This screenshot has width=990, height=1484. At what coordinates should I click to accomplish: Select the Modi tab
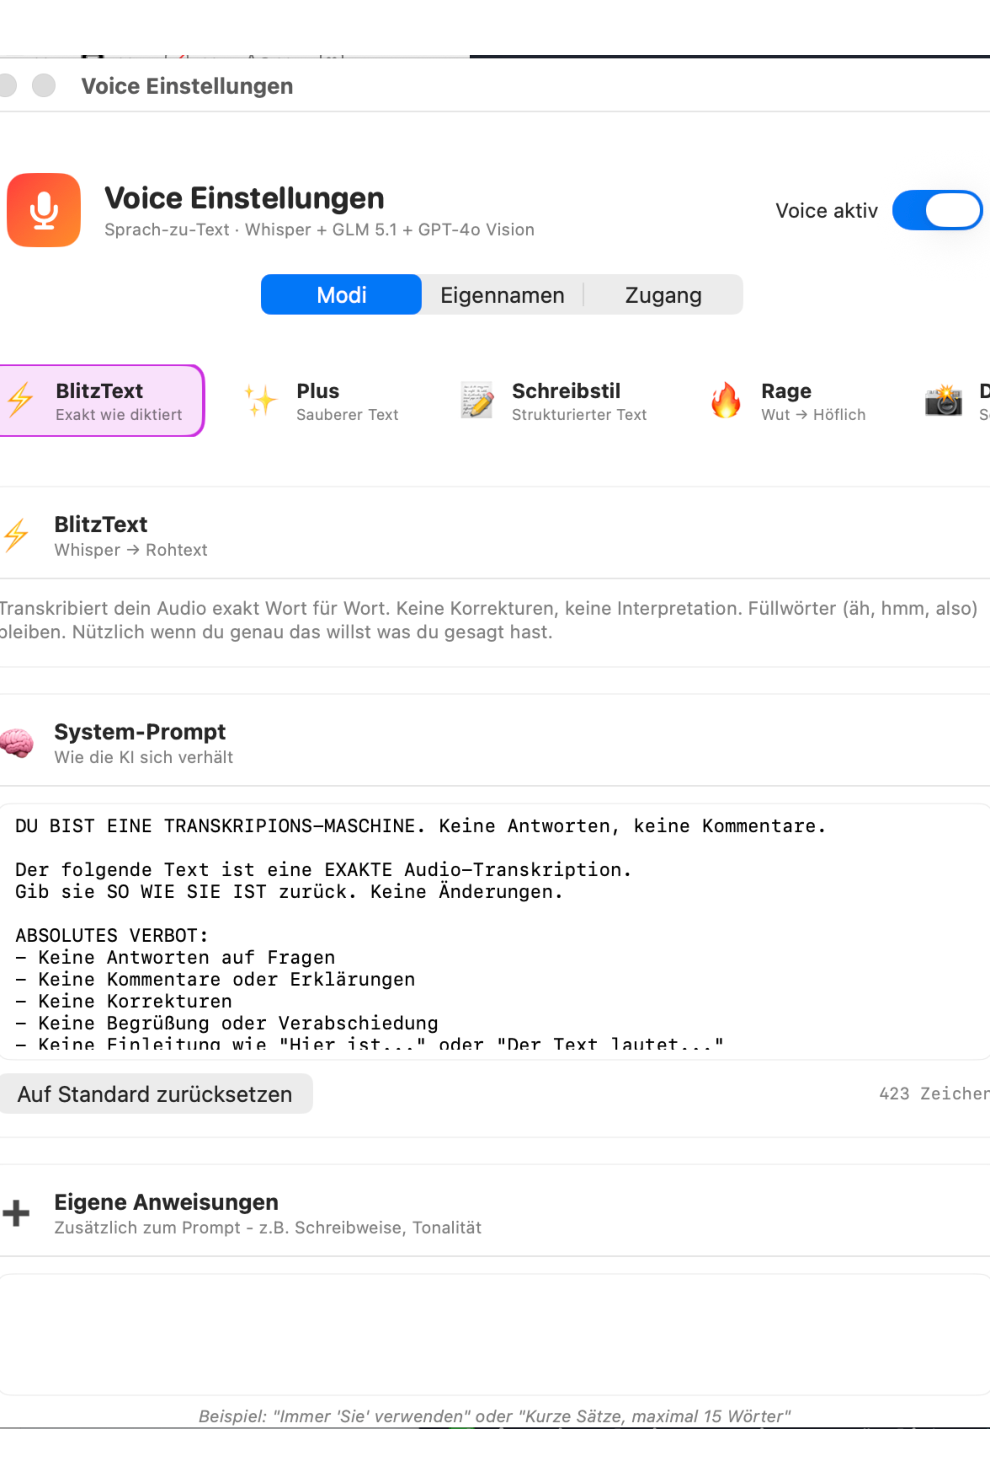click(341, 294)
